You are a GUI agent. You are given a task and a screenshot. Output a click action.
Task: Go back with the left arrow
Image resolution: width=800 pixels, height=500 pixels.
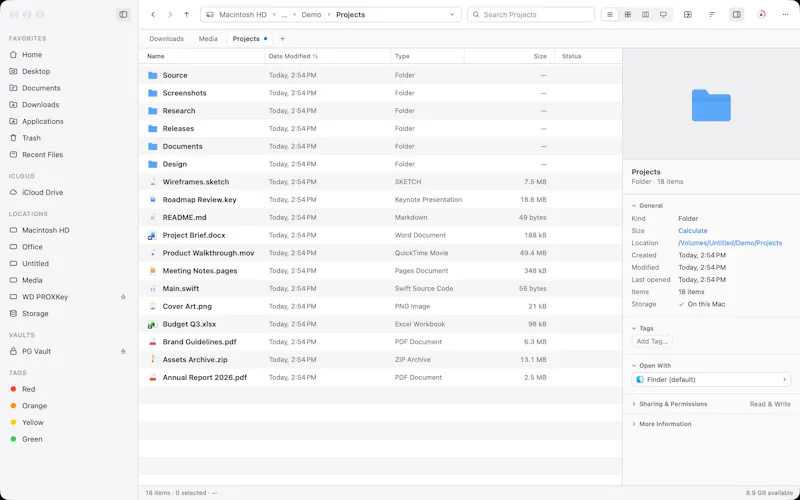pyautogui.click(x=153, y=15)
